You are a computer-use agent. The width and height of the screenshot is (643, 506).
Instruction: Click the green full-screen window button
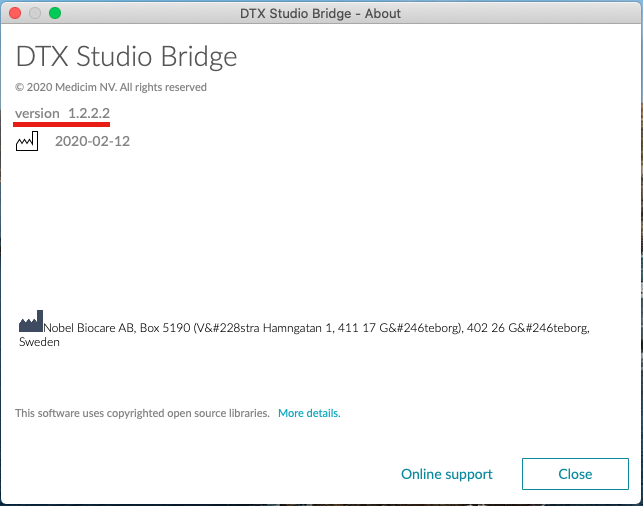pos(55,13)
